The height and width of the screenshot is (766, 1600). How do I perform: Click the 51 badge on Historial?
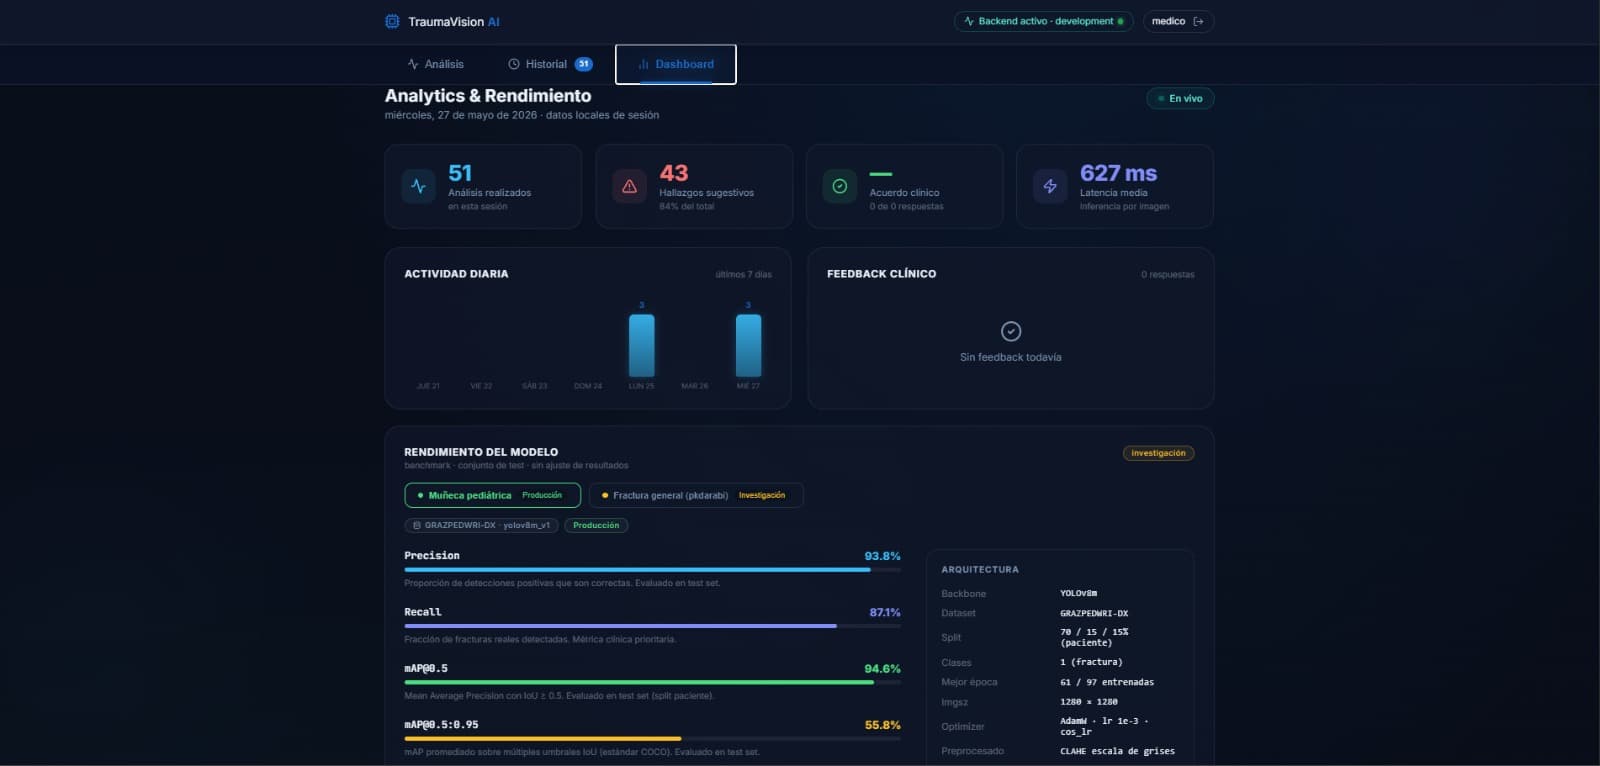click(584, 64)
